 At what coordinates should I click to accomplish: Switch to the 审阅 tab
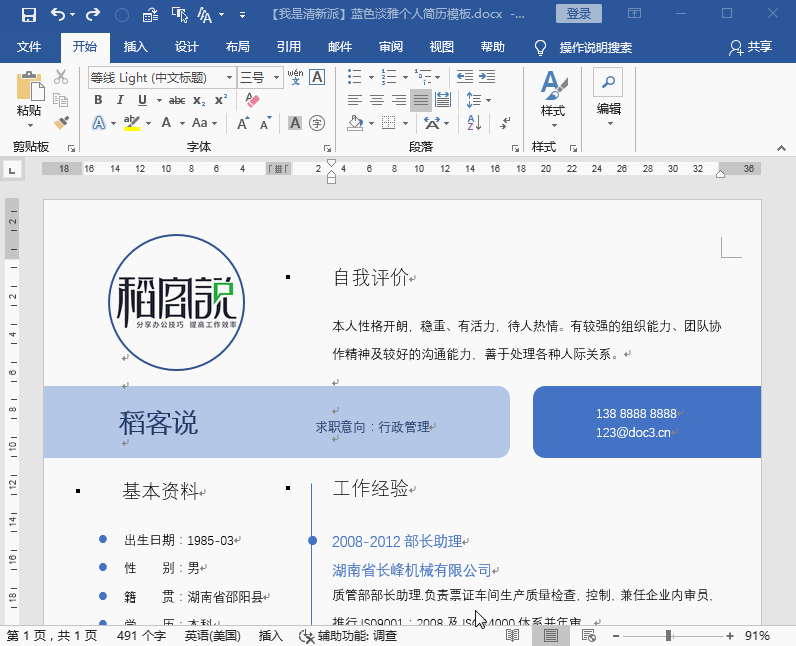pos(391,47)
